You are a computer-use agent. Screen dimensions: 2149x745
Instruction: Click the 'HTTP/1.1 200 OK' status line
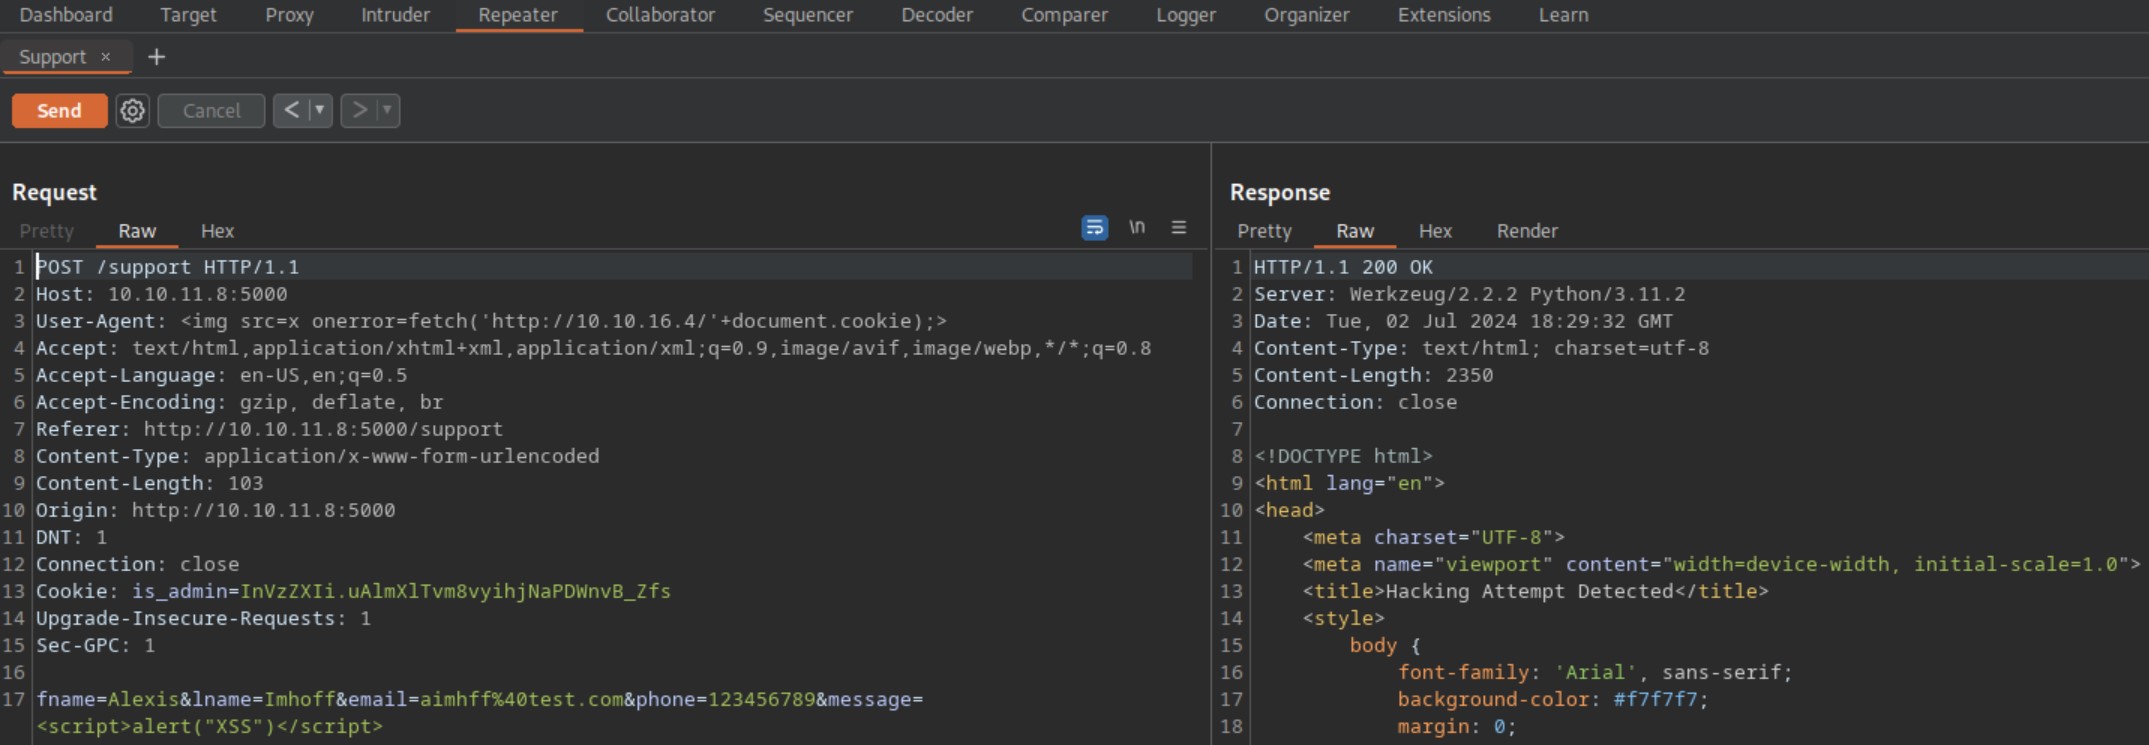click(x=1343, y=267)
